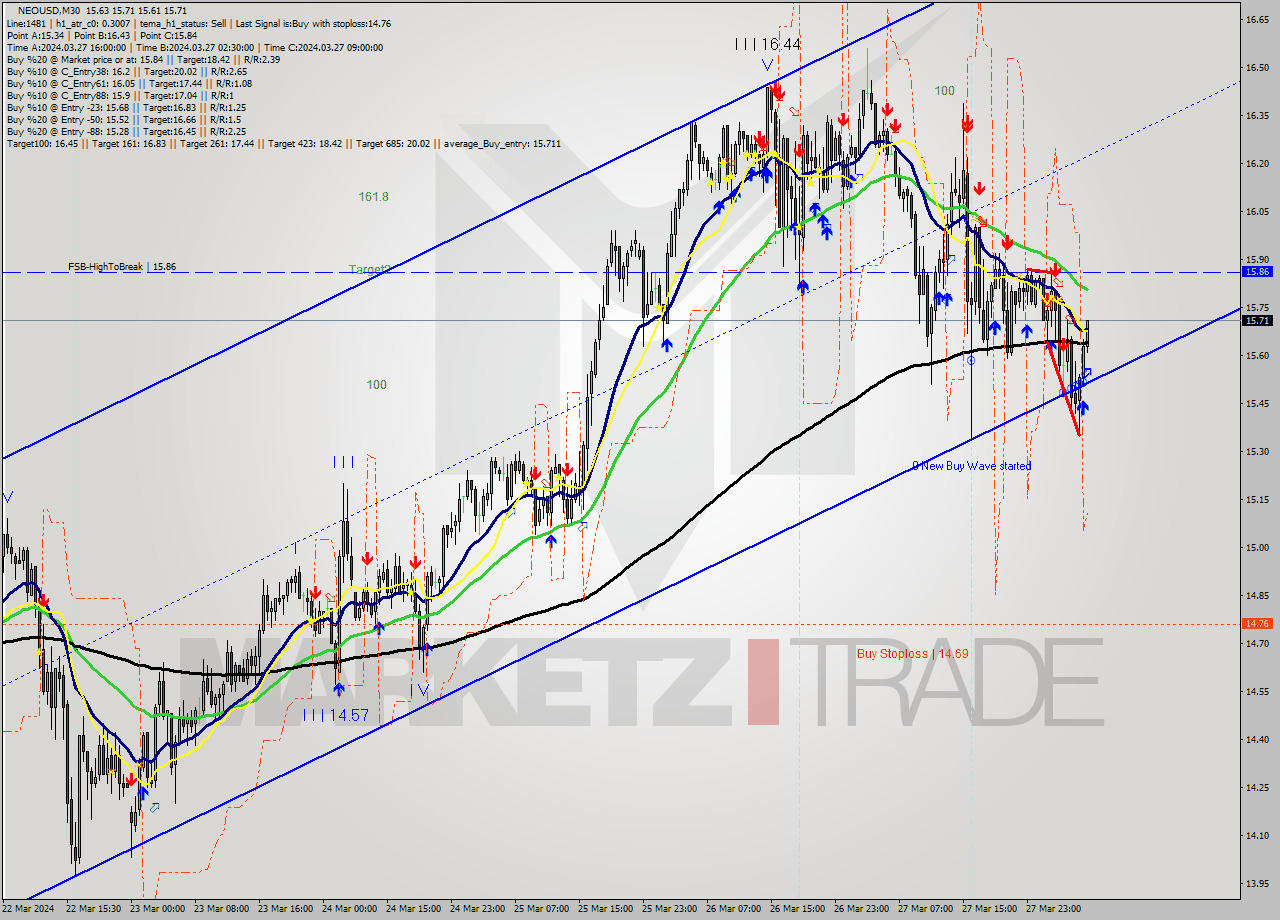Click the 16.20 price axis label

[1257, 163]
